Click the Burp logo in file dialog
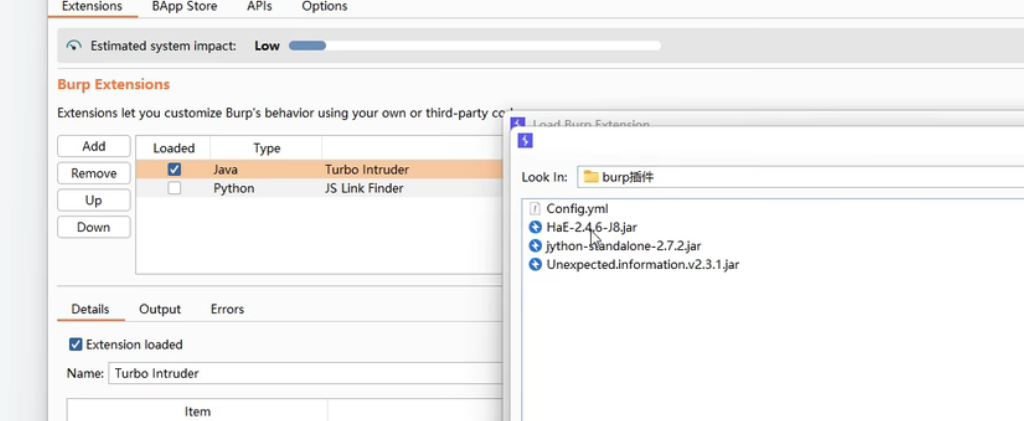1024x421 pixels. pos(525,140)
